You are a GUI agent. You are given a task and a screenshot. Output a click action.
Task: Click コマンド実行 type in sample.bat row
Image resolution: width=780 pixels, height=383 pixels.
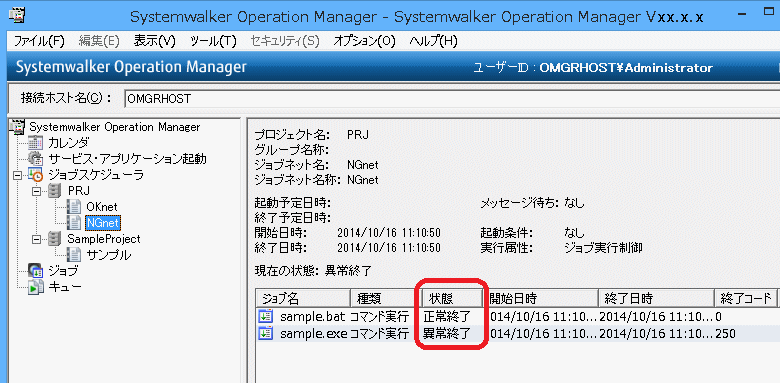click(379, 316)
